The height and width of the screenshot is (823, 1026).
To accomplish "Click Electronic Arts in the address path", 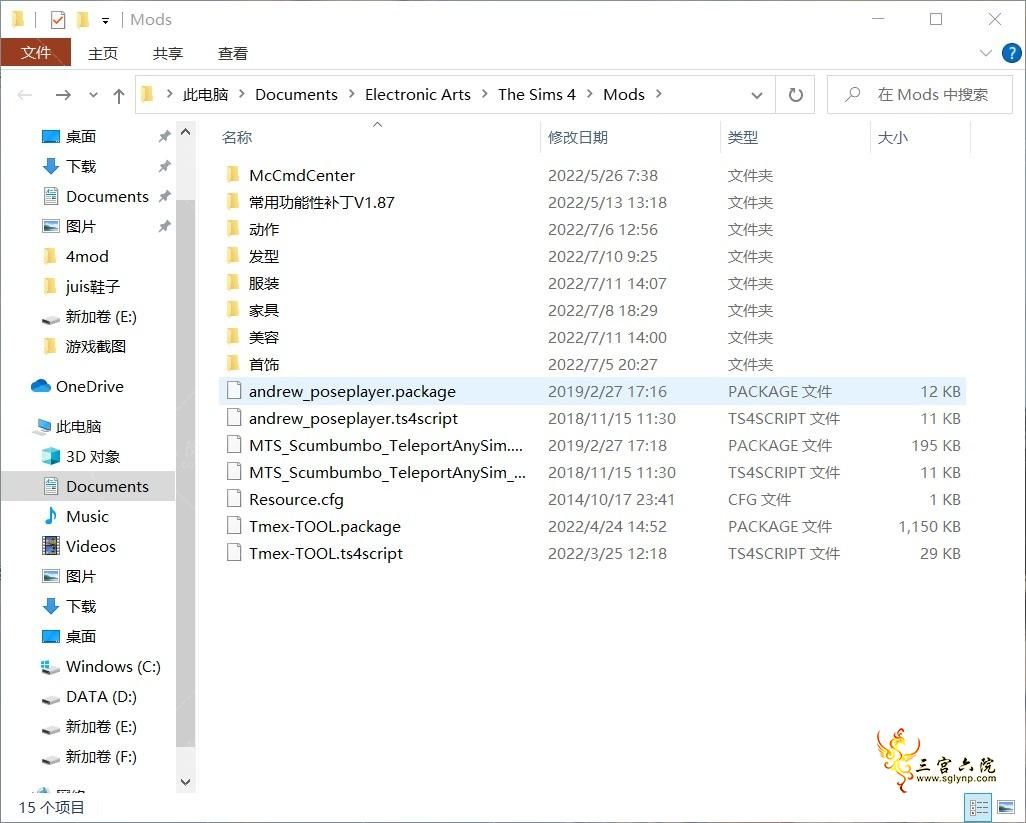I will click(x=417, y=95).
